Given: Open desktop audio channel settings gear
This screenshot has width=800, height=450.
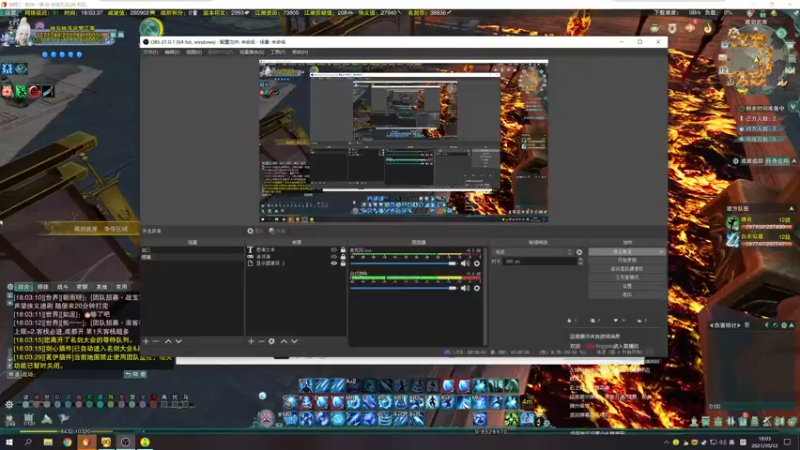Looking at the screenshot, I should tap(477, 288).
